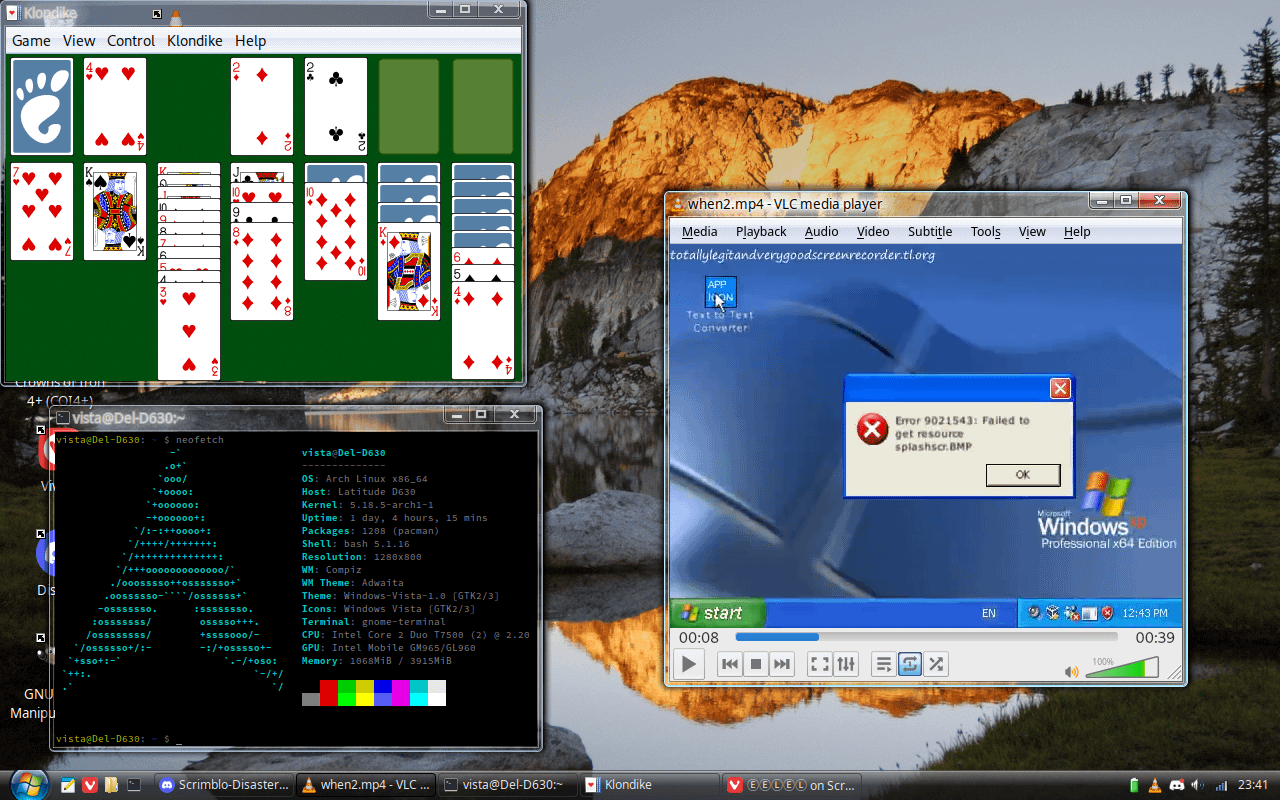
Task: Select the 2 of clubs foundation card
Action: point(336,106)
